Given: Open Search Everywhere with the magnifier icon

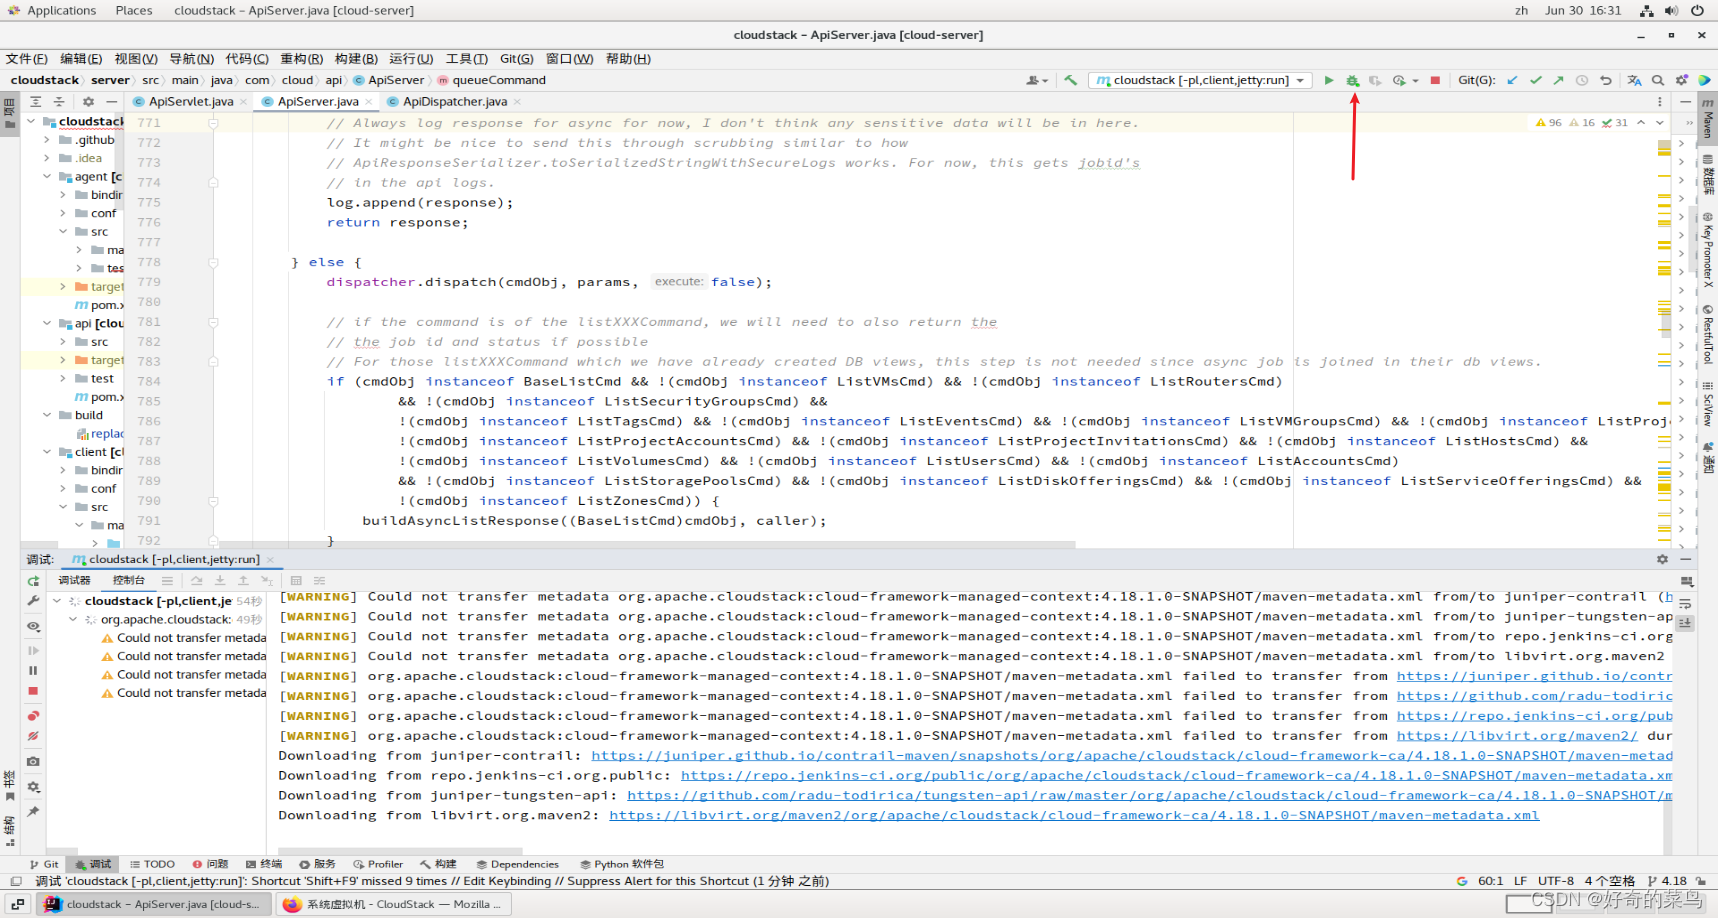Looking at the screenshot, I should click(x=1657, y=80).
